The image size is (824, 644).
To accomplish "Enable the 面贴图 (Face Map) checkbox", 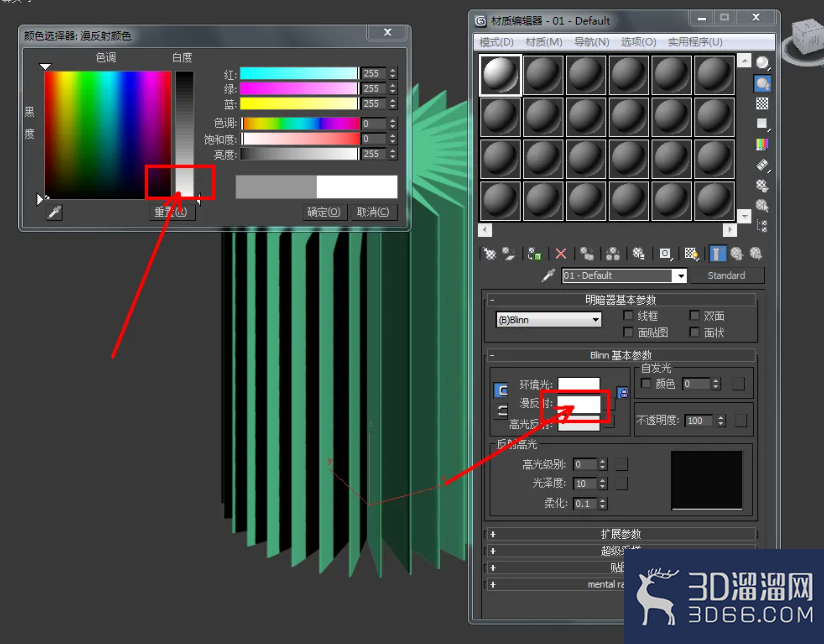I will pyautogui.click(x=628, y=332).
